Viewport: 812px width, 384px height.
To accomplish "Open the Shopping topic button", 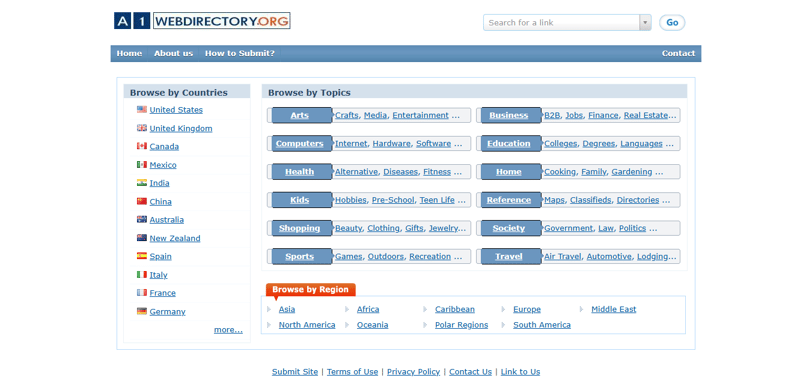I will (301, 228).
